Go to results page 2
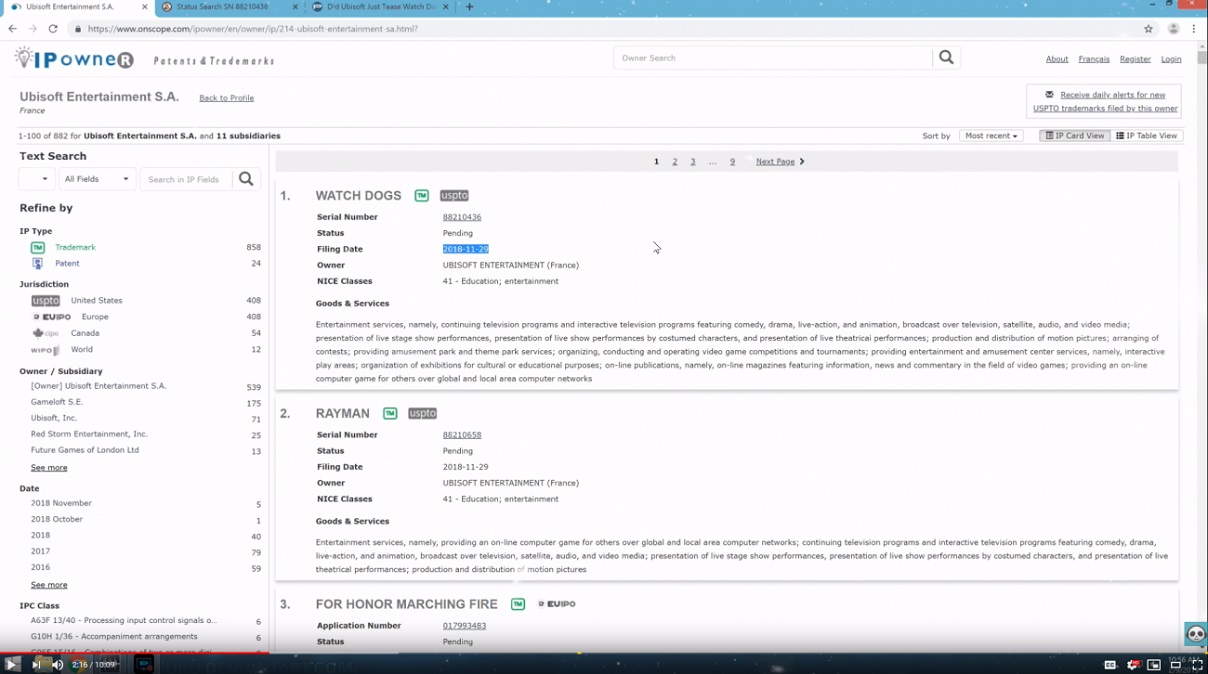Screen dimensions: 1208x674 click(674, 161)
